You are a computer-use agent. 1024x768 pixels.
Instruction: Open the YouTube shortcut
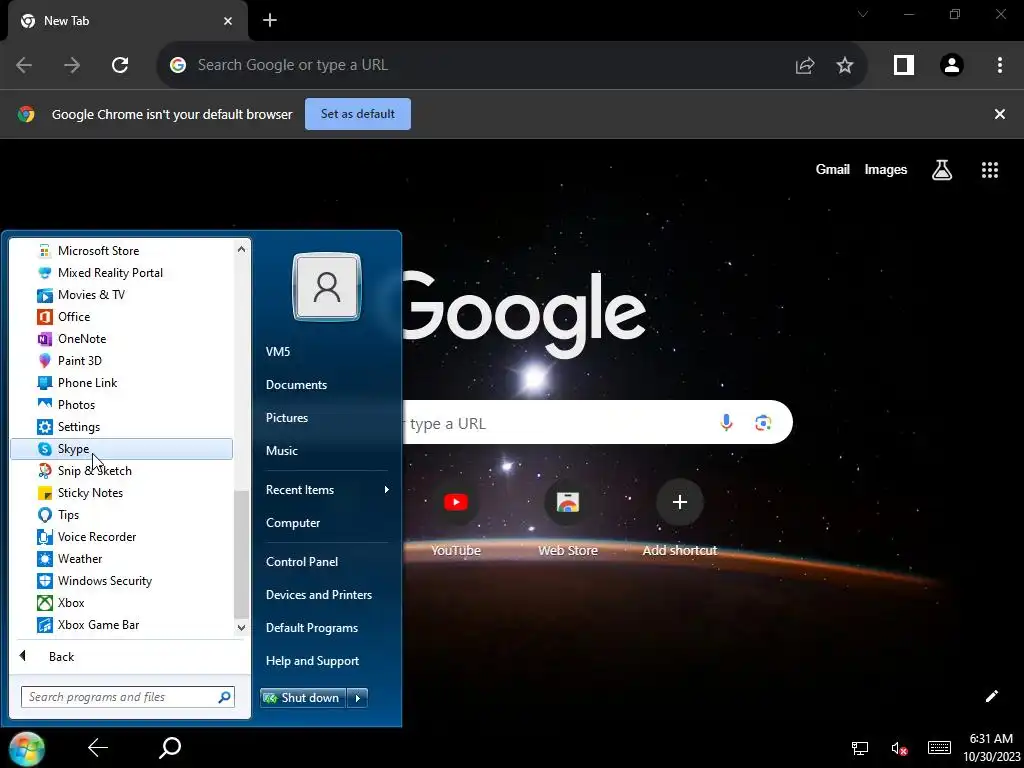456,519
